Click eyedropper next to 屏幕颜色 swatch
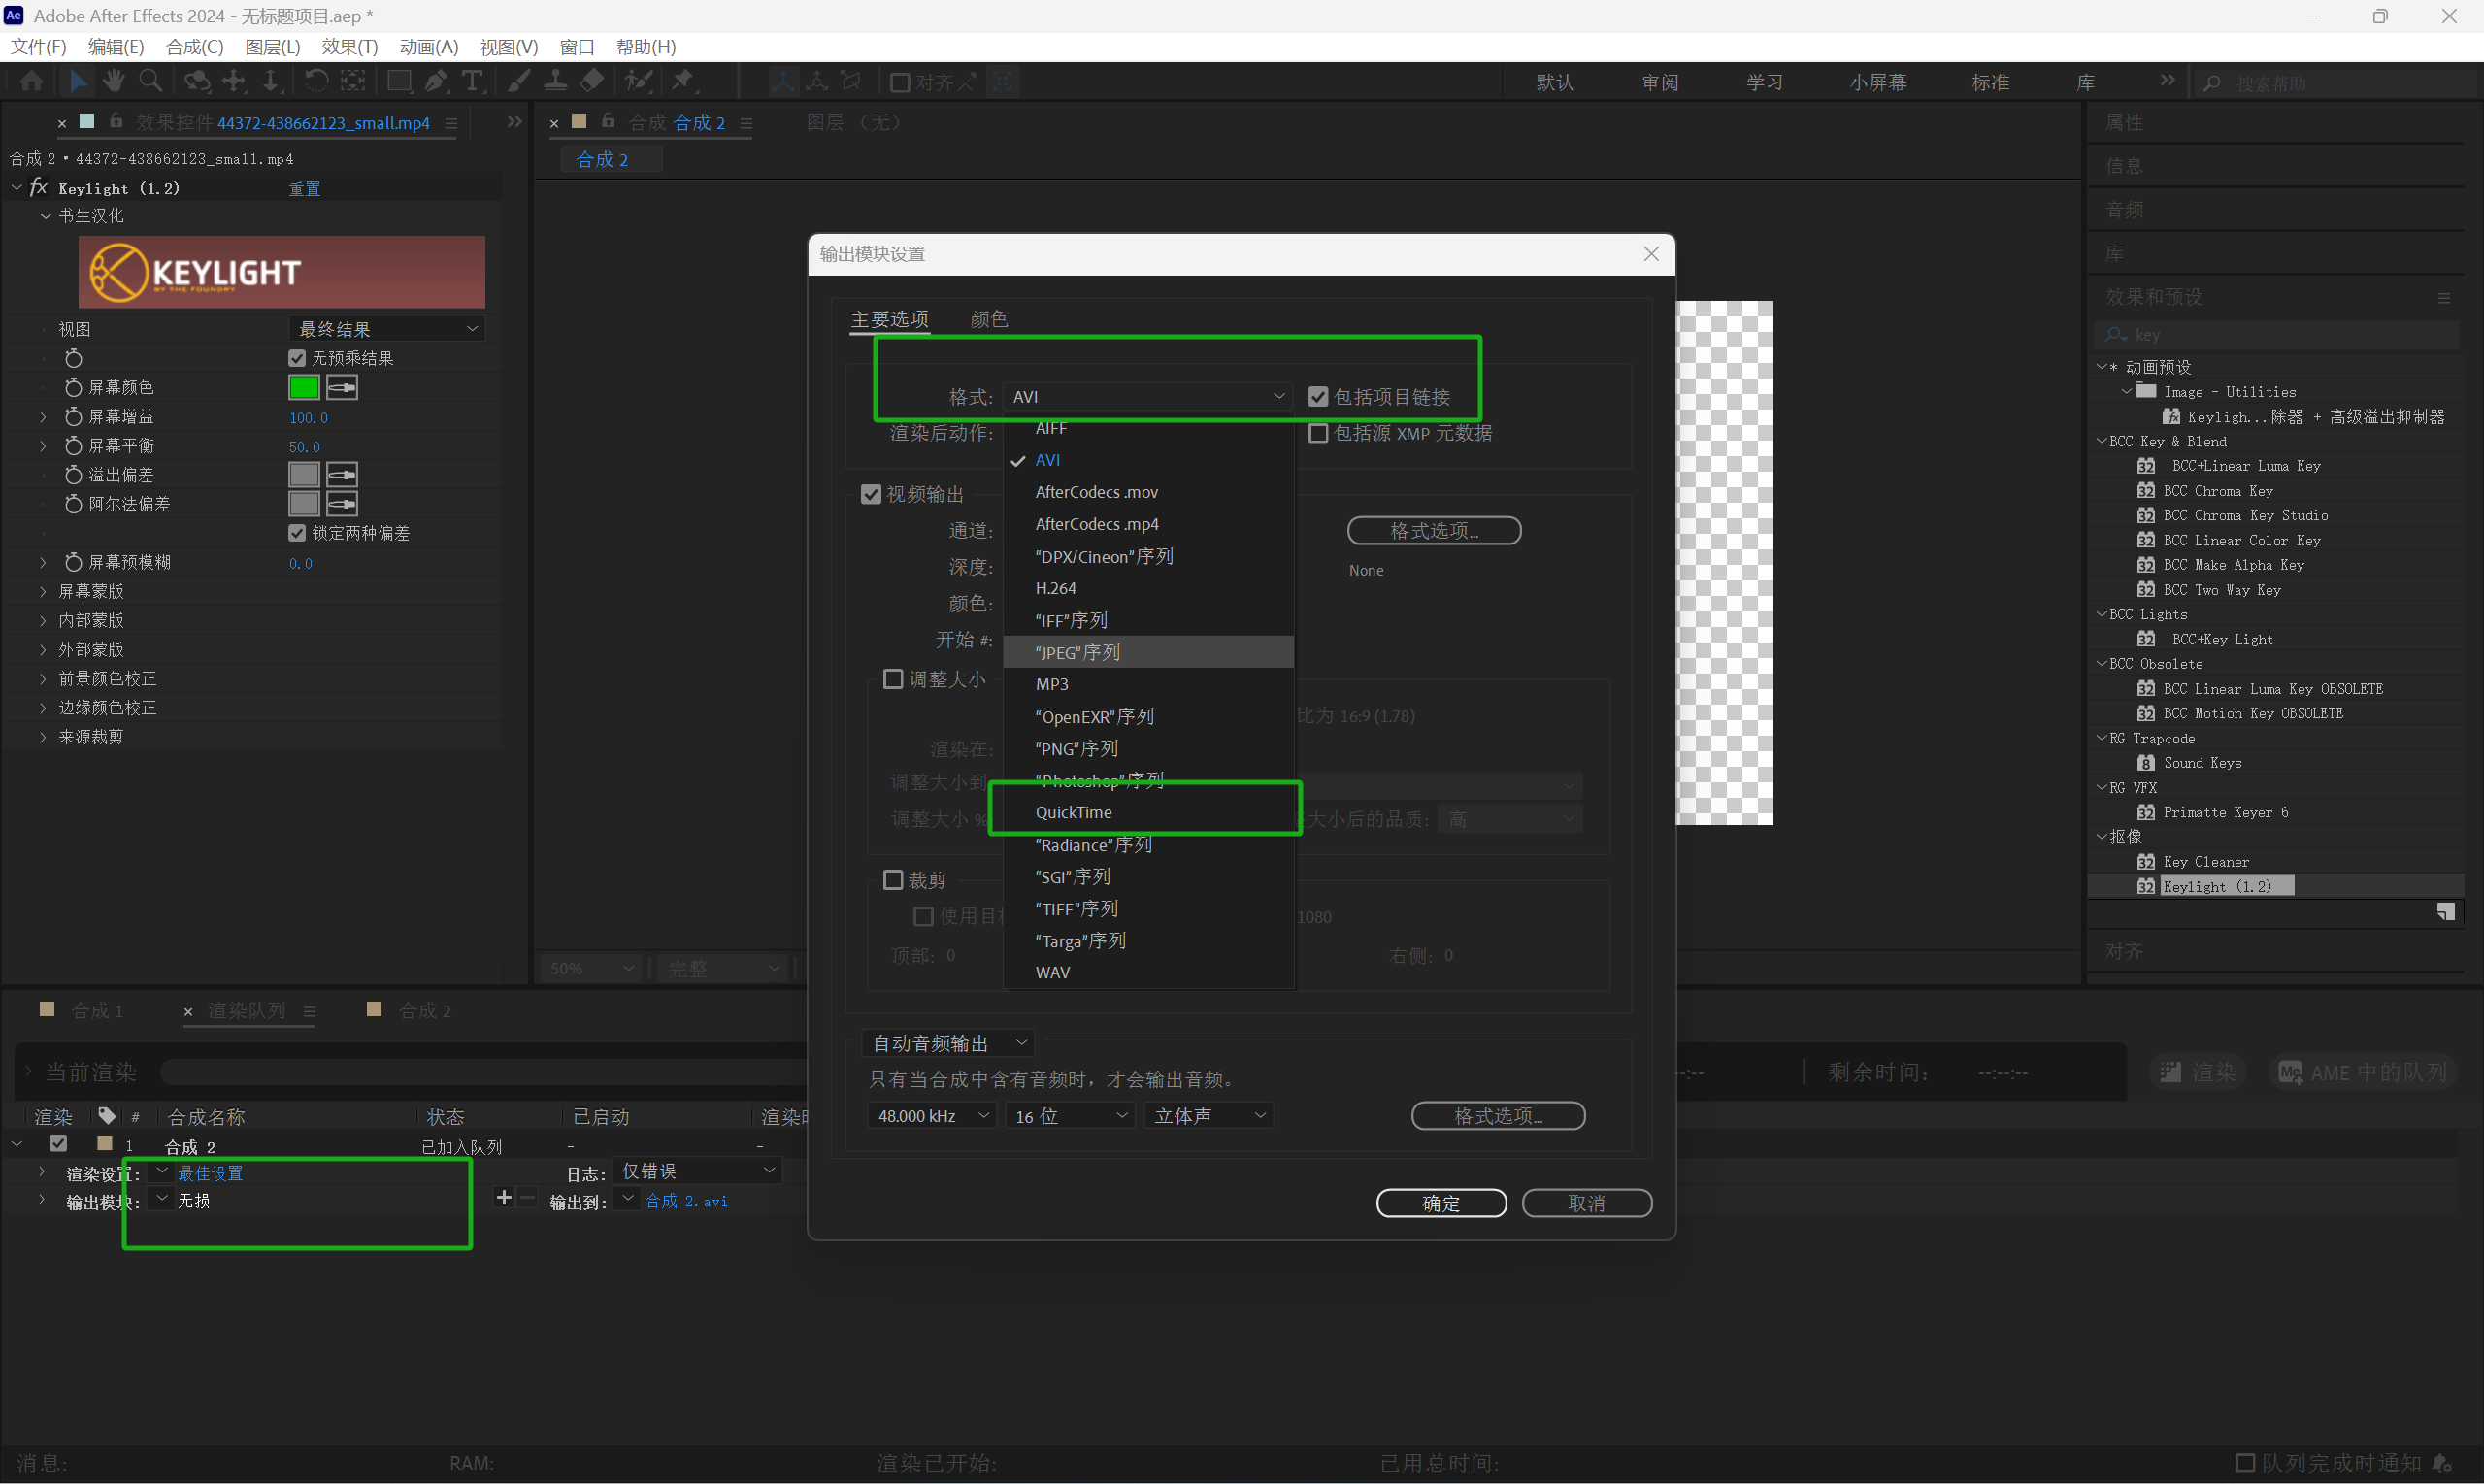 pyautogui.click(x=342, y=387)
